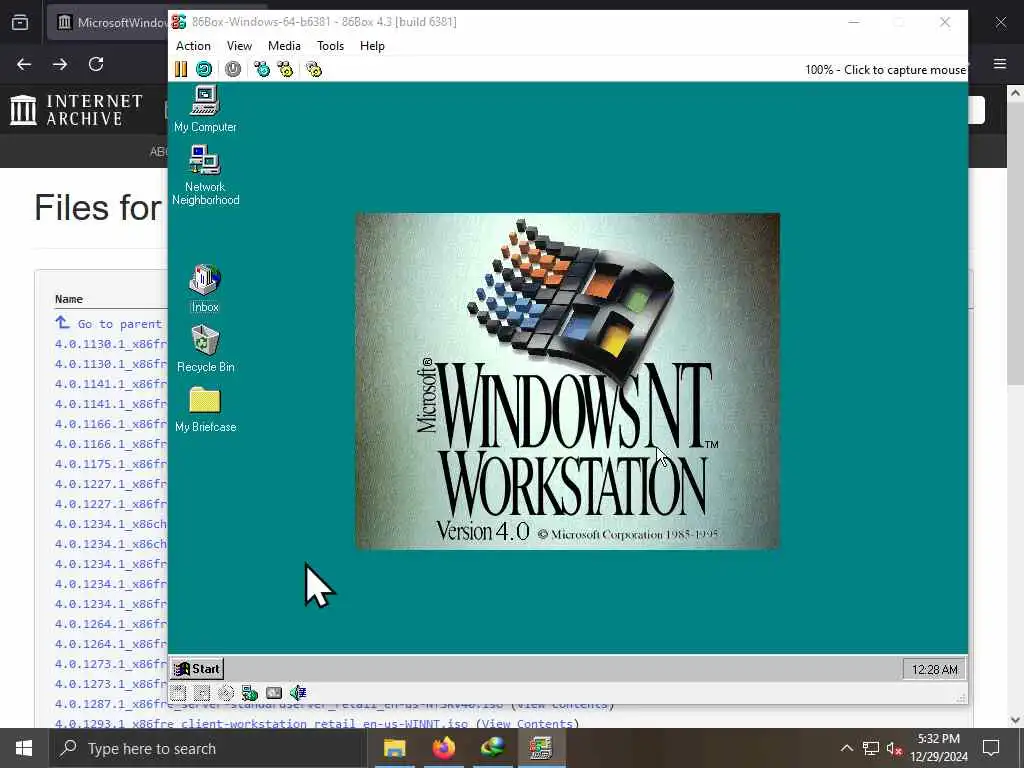Click the host network tray icon
The height and width of the screenshot is (768, 1024).
click(x=871, y=748)
